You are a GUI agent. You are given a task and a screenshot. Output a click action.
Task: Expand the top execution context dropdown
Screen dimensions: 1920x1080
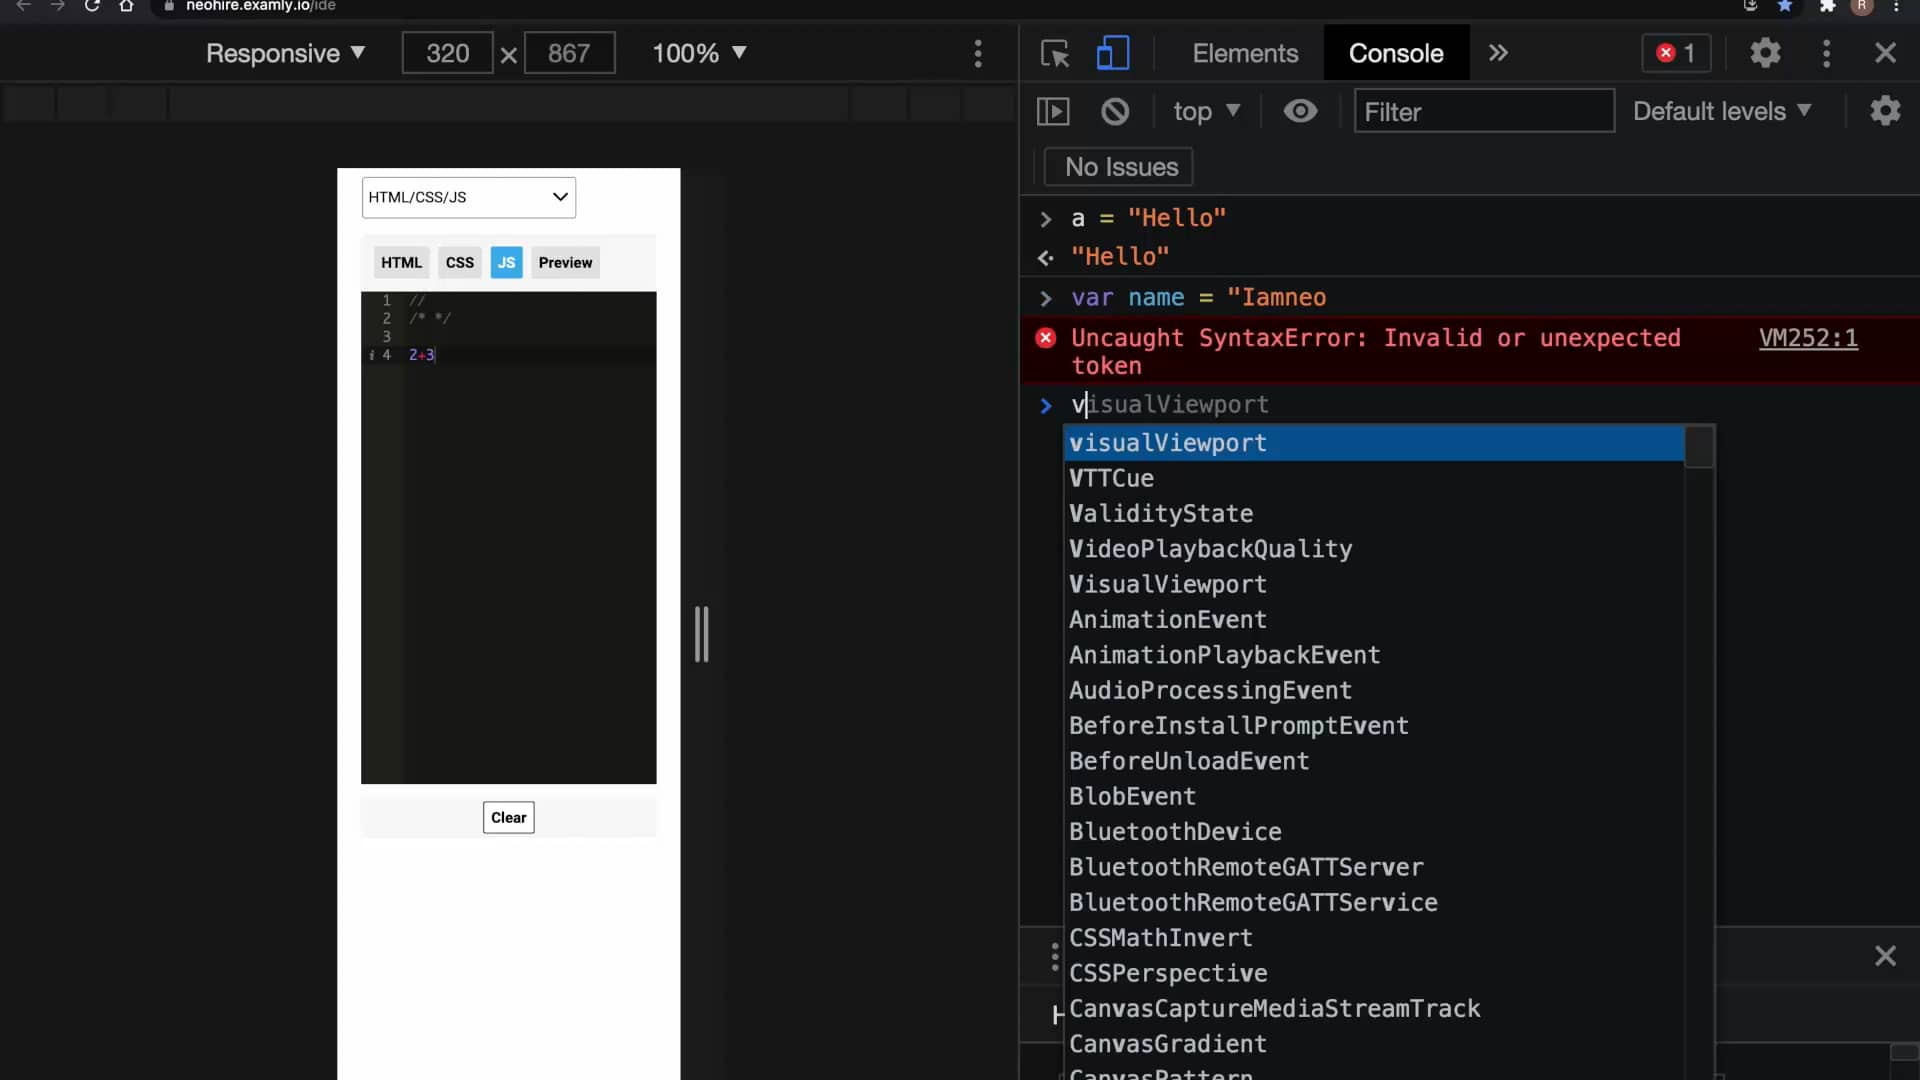pos(1207,111)
